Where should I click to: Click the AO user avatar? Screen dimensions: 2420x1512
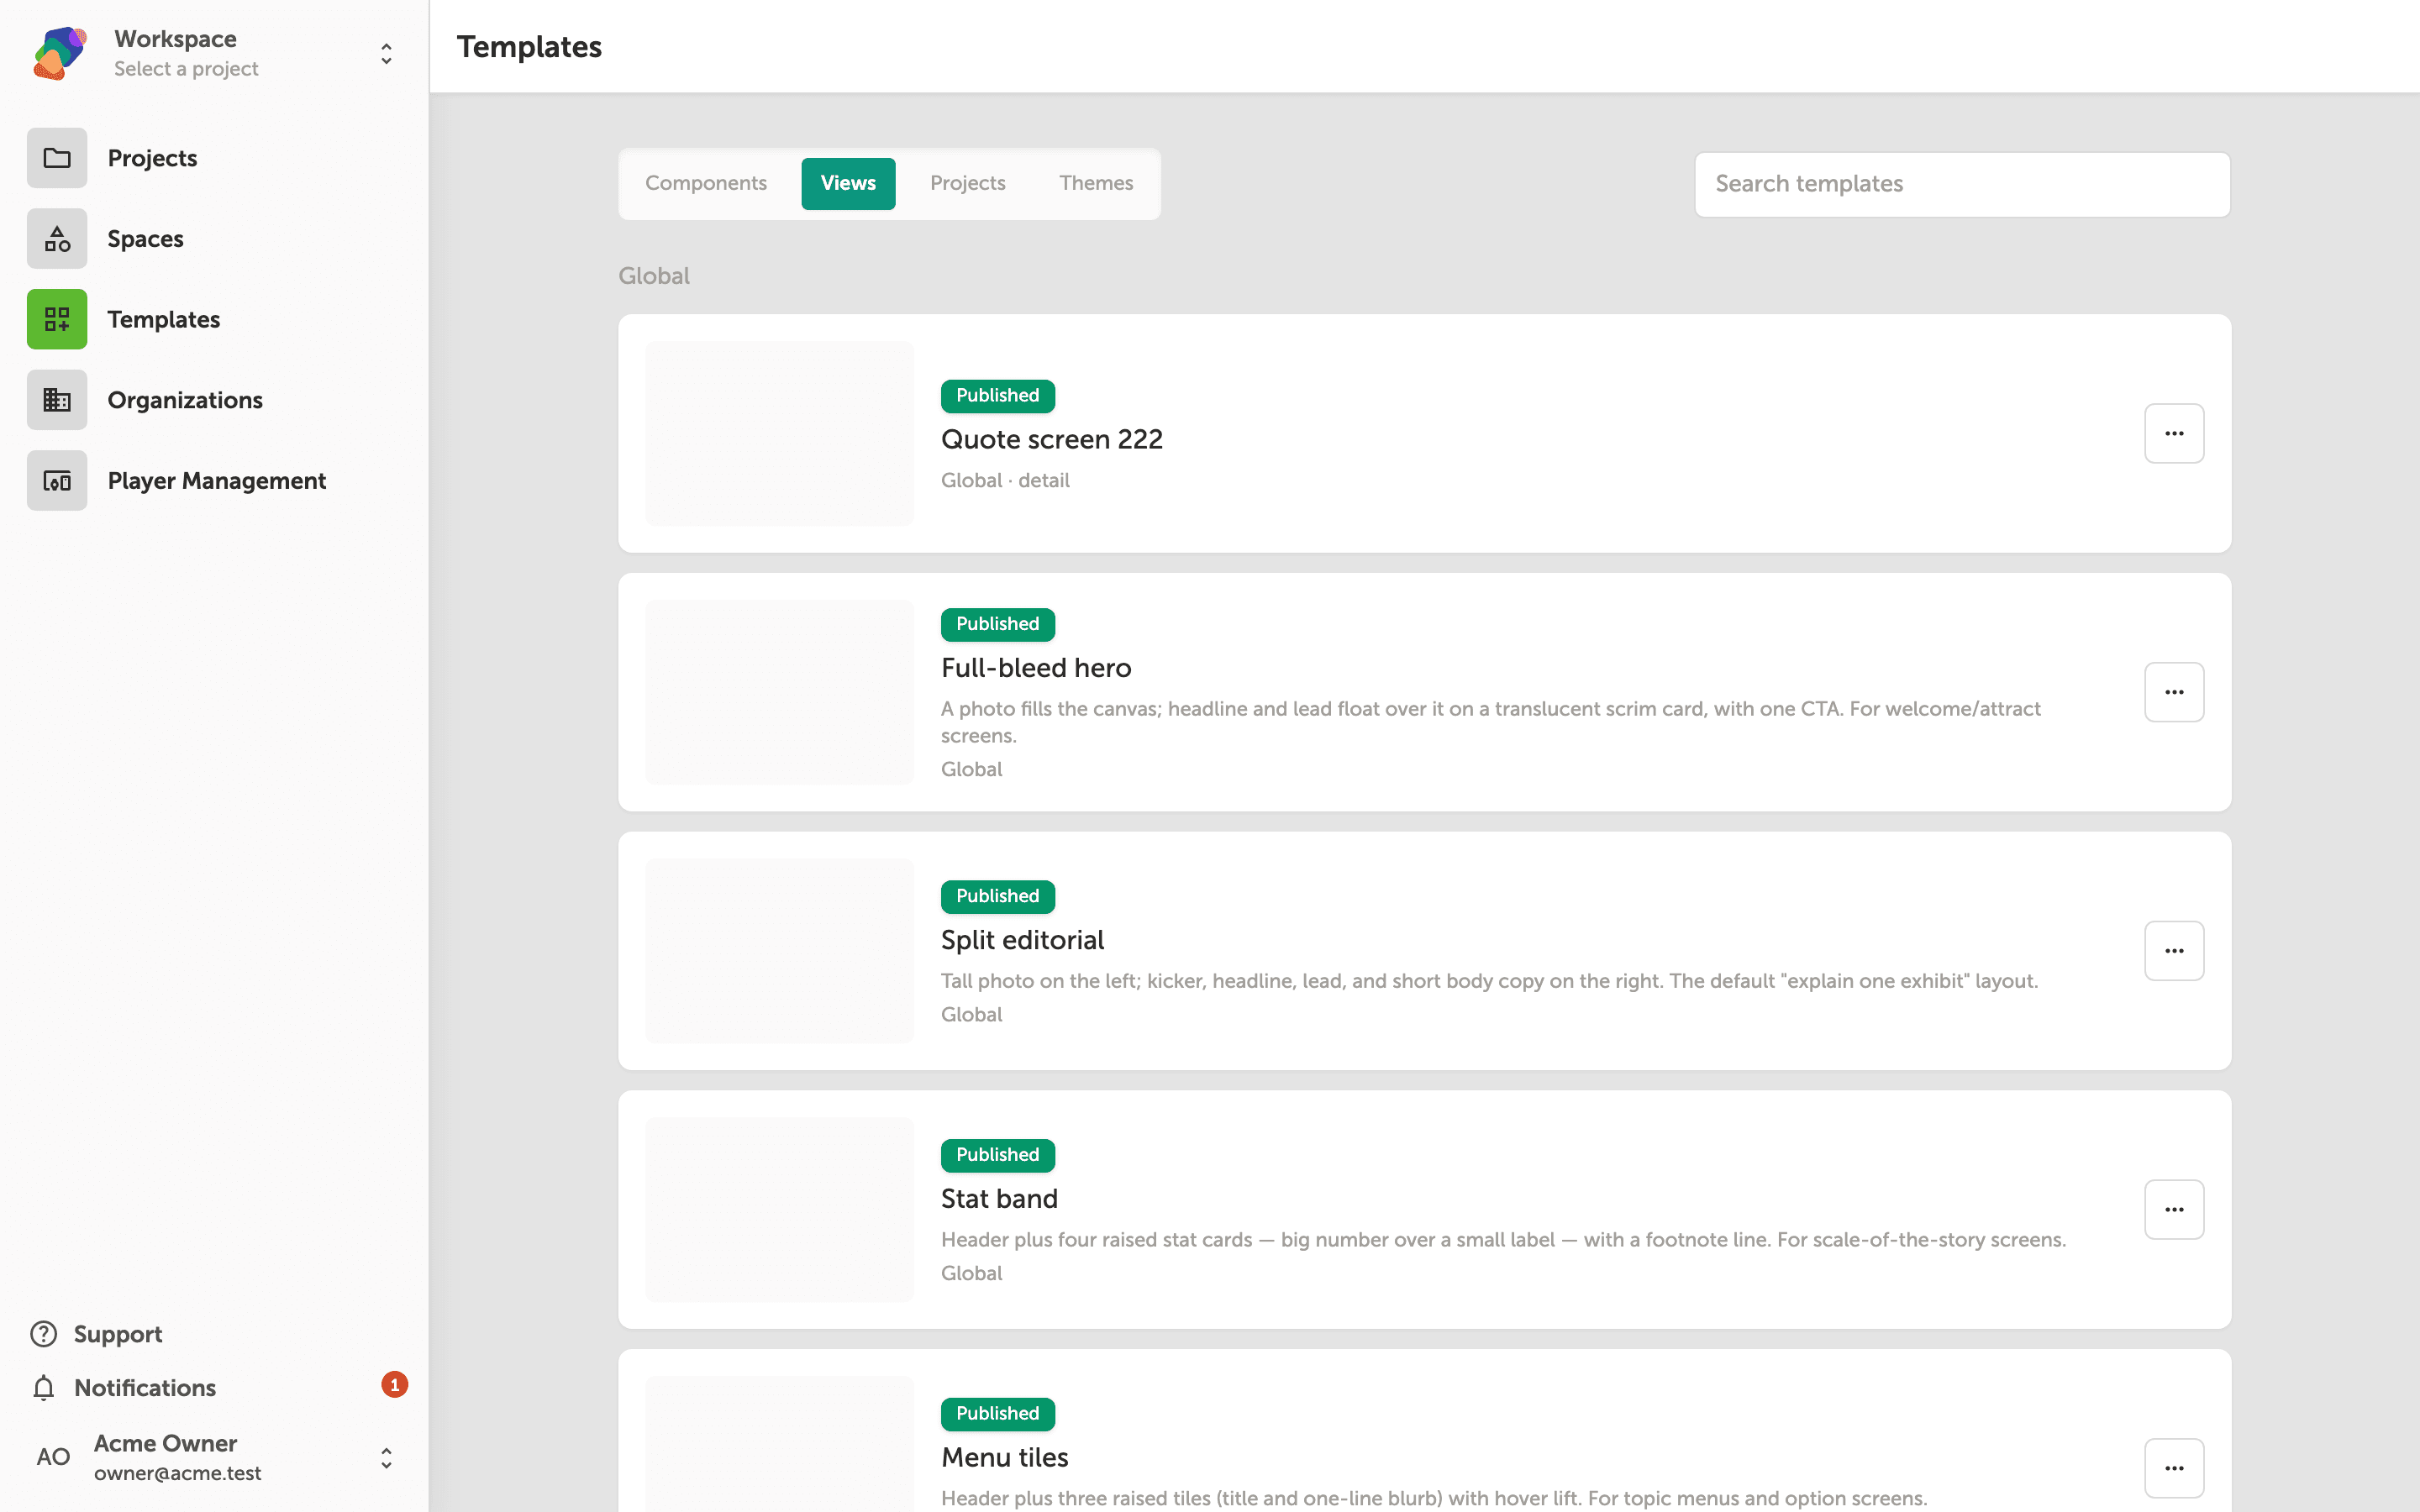pos(53,1457)
